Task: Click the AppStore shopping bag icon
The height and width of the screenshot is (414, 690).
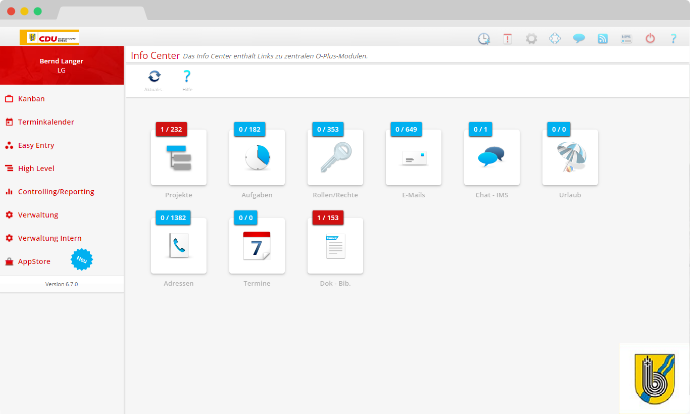Action: [x=9, y=261]
